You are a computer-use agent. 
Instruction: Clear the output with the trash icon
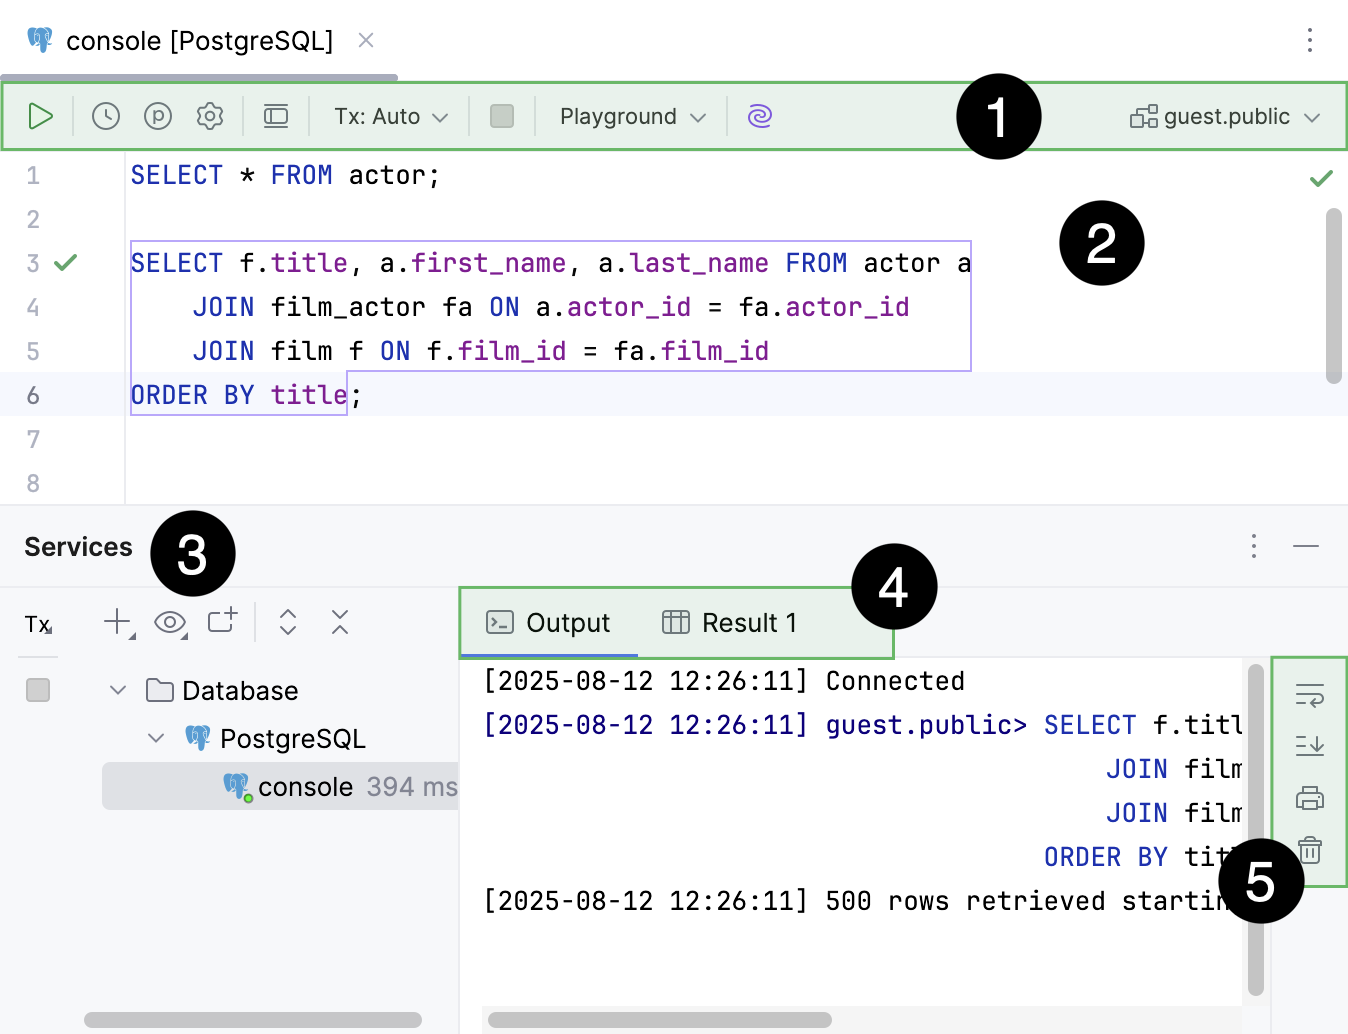pos(1309,849)
